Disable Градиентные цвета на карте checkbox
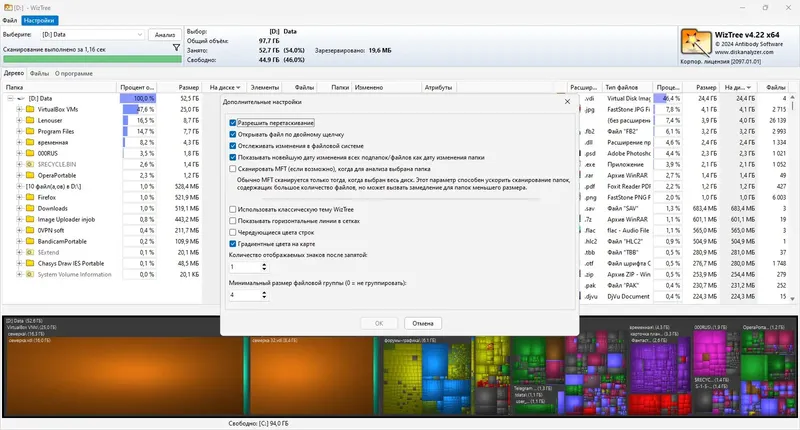Viewport: 800px width, 430px height. [233, 244]
